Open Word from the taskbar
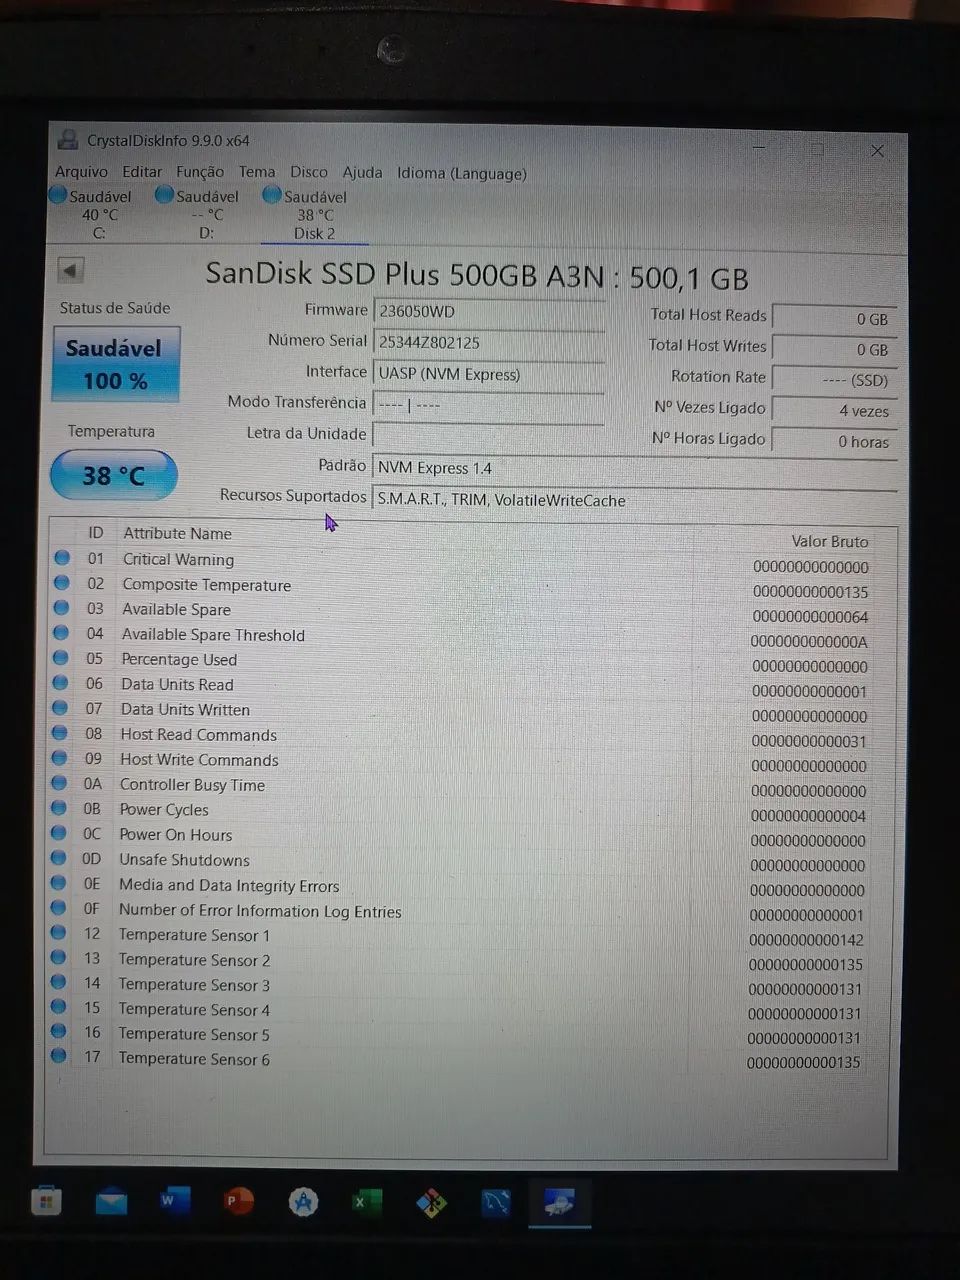 (173, 1200)
